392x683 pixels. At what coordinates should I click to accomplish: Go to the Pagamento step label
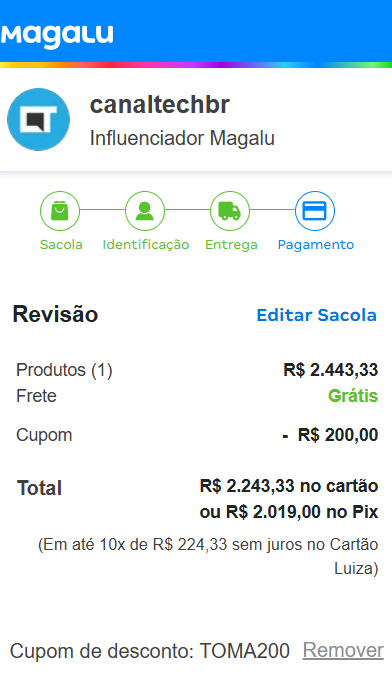316,245
